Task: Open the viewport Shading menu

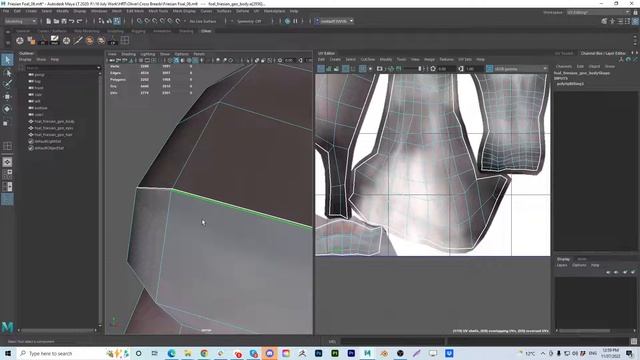Action: pos(128,54)
